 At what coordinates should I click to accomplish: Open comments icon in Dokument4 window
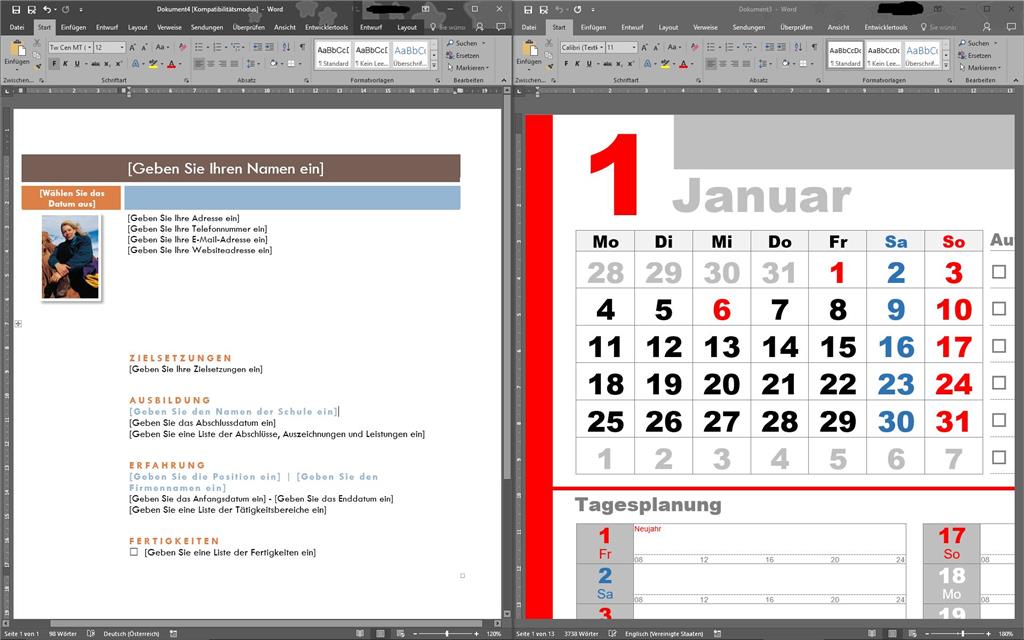point(501,27)
